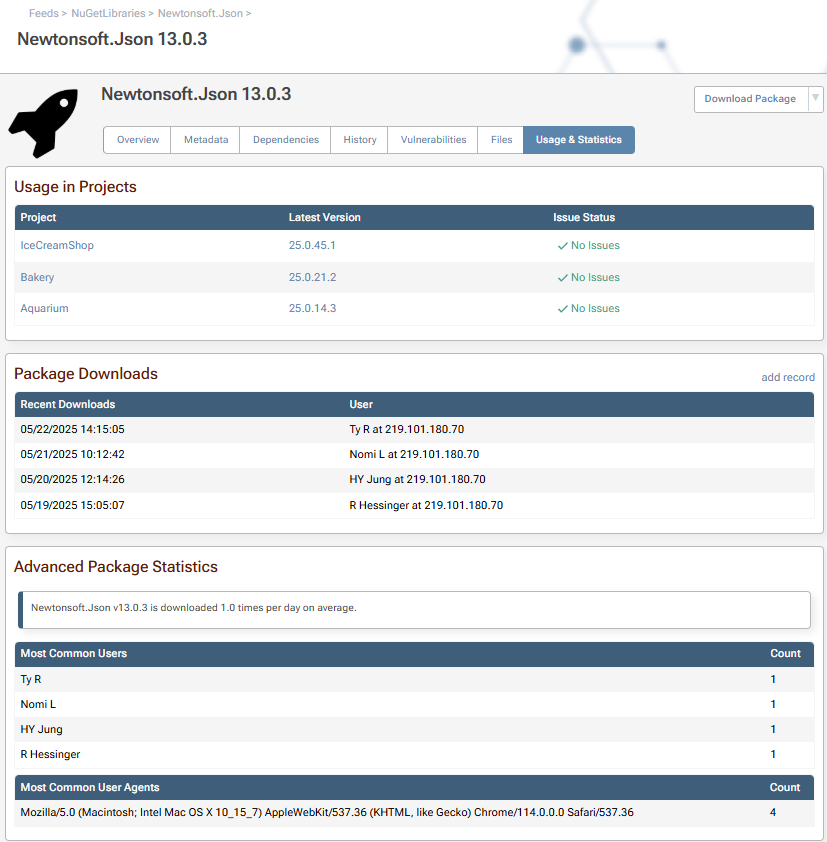This screenshot has height=842, width=827.
Task: Click the add record link
Action: tap(788, 378)
